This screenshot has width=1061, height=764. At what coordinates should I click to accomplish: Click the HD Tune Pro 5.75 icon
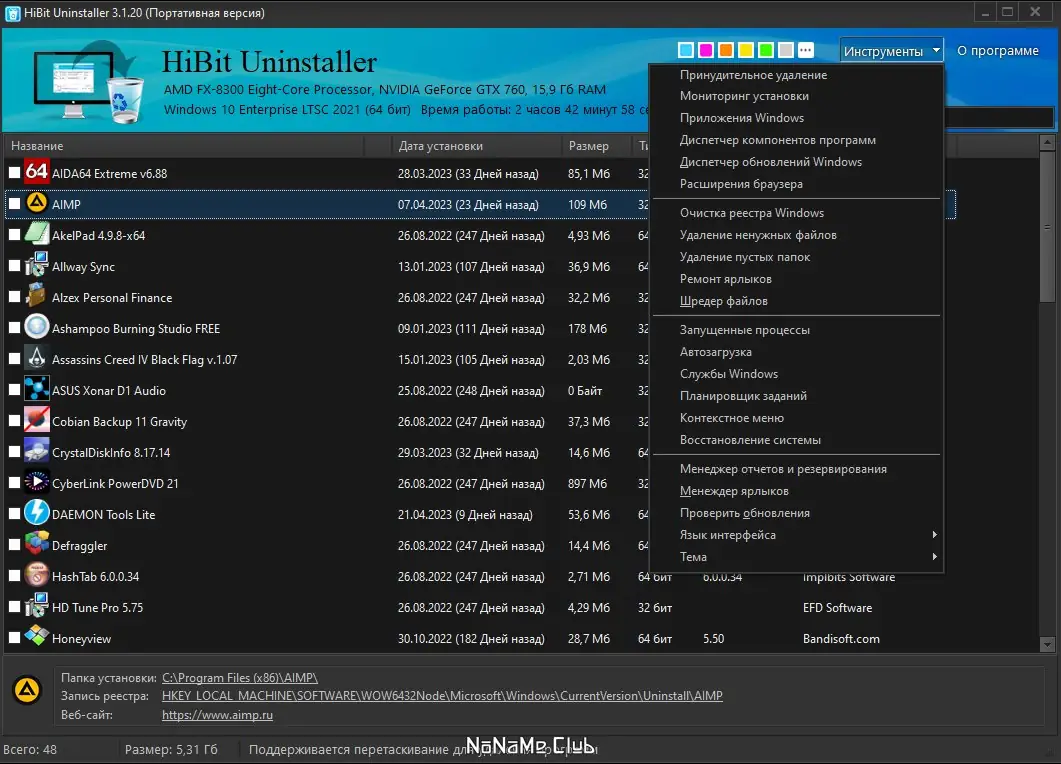pyautogui.click(x=37, y=606)
